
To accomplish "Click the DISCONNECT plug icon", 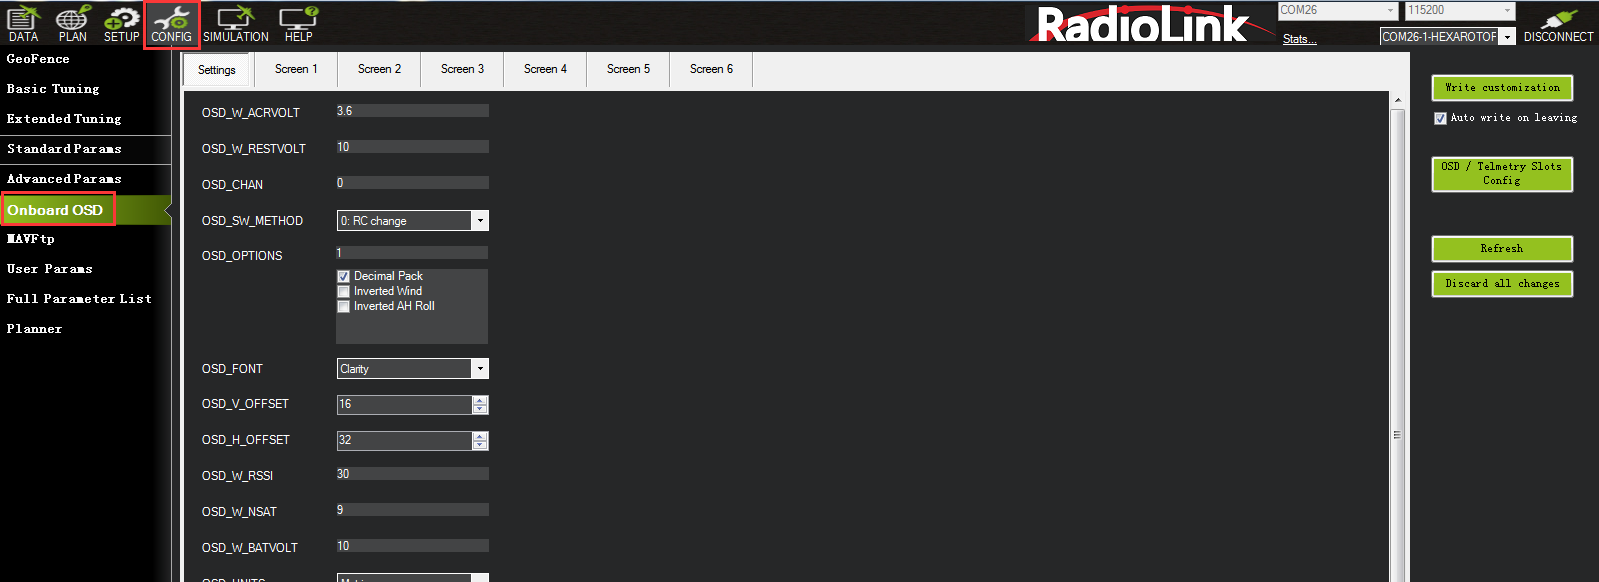I will [1558, 23].
